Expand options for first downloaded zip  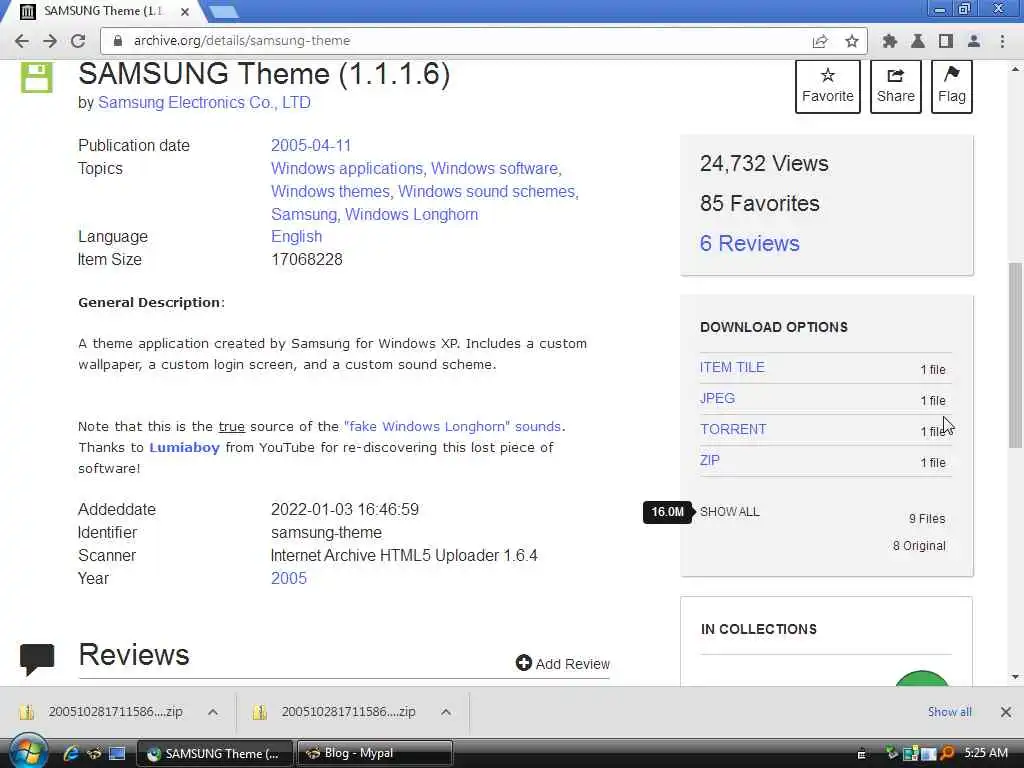point(213,712)
